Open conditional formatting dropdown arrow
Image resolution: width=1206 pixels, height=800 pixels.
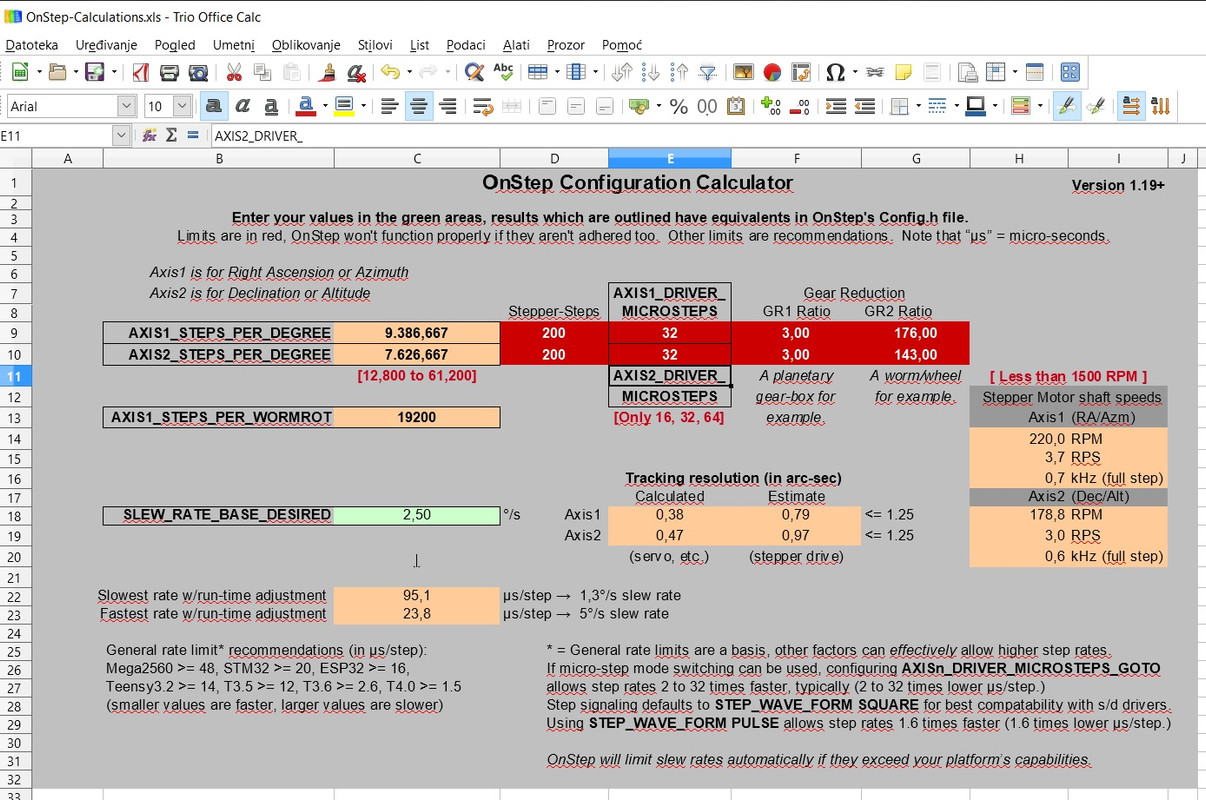coord(1040,106)
